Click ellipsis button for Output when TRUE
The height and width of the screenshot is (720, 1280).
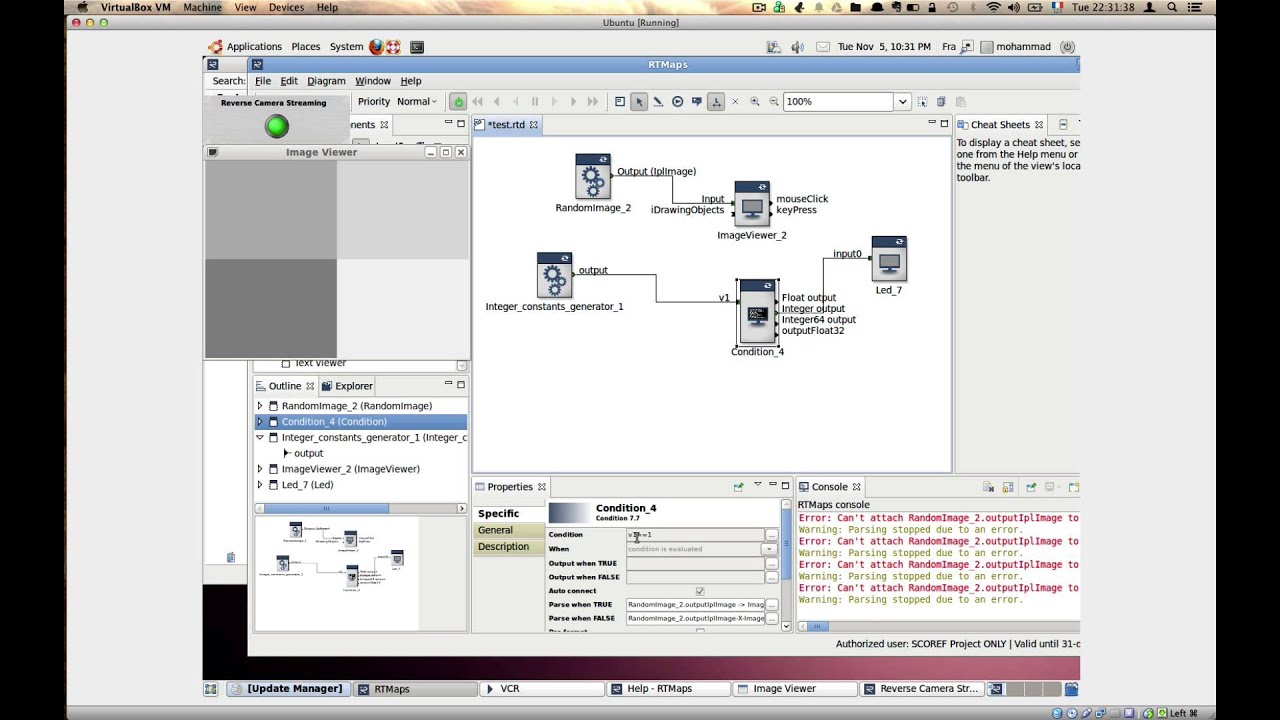(x=771, y=563)
